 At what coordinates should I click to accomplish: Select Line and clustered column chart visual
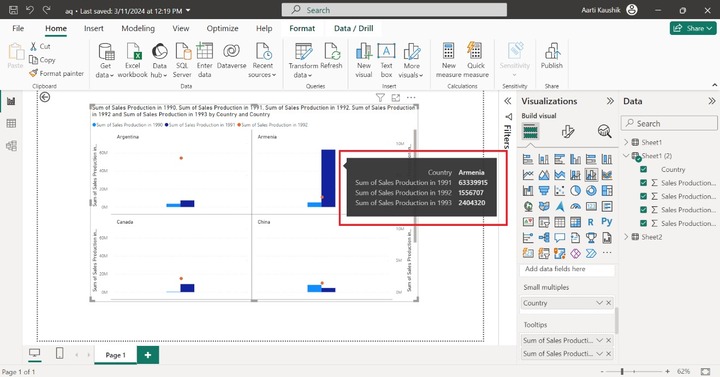pyautogui.click(x=591, y=175)
